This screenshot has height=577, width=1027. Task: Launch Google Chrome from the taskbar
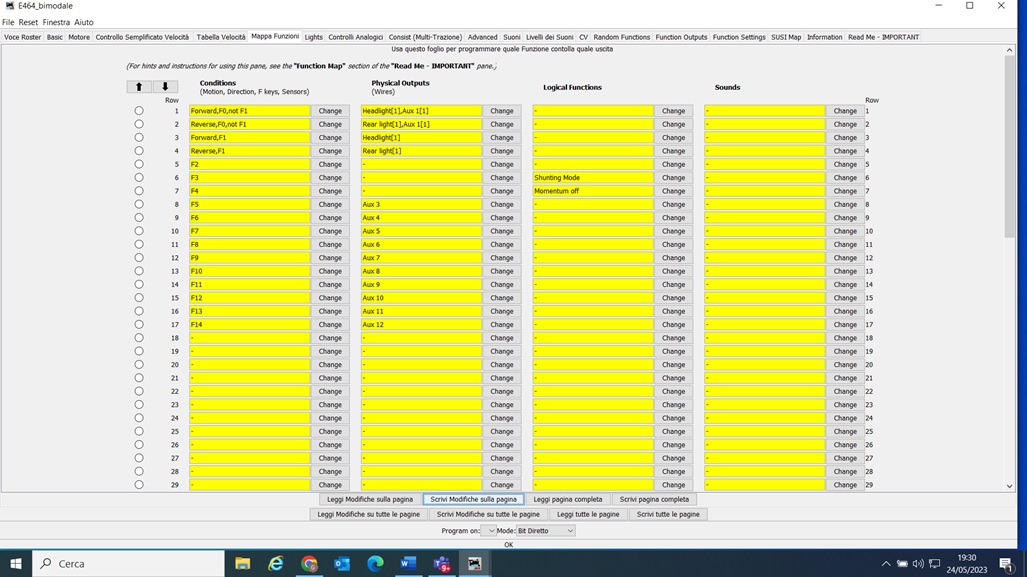coord(309,563)
